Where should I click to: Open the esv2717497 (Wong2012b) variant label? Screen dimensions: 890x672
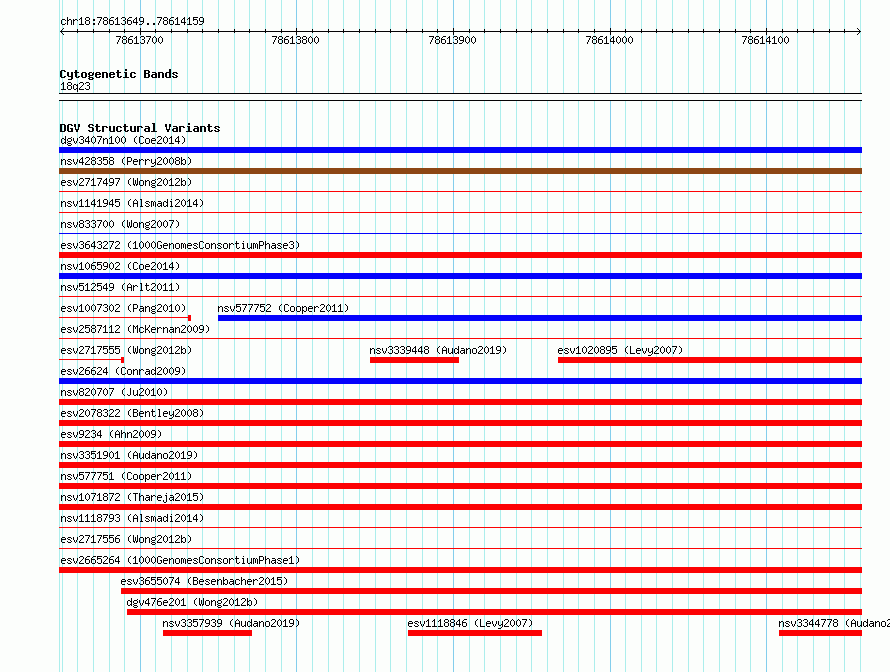(126, 182)
